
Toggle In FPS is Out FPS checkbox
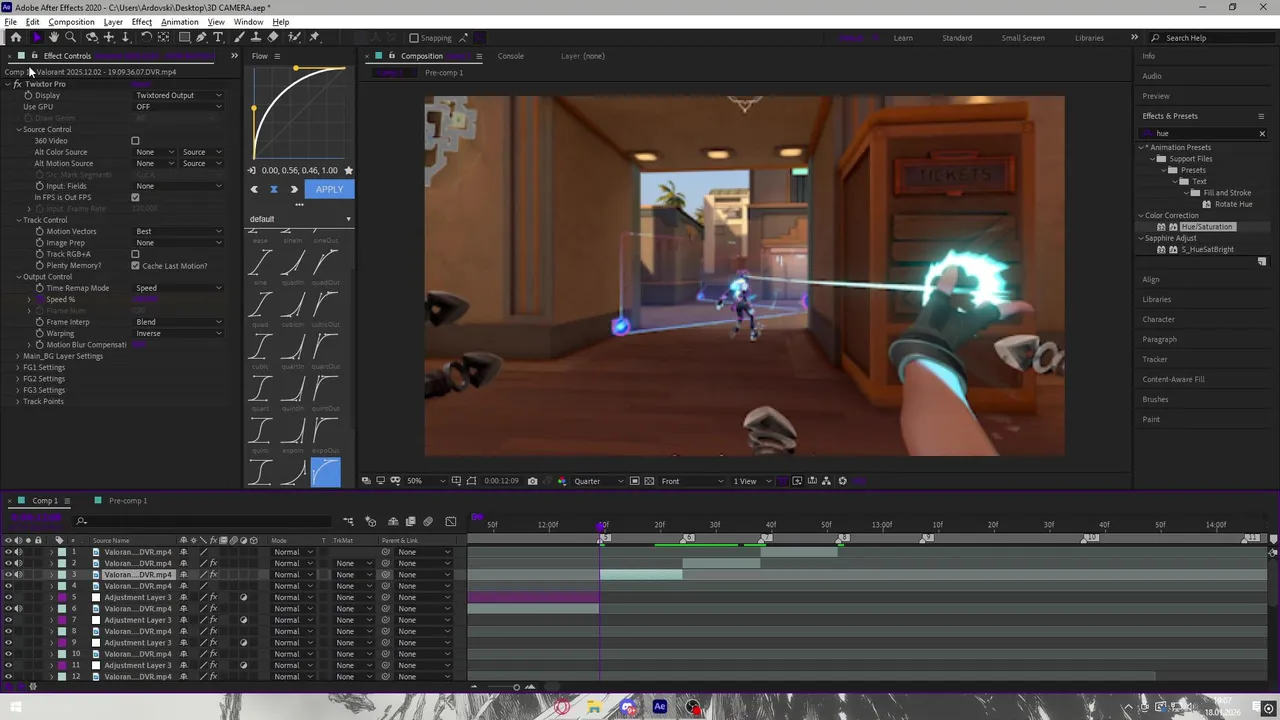point(135,197)
